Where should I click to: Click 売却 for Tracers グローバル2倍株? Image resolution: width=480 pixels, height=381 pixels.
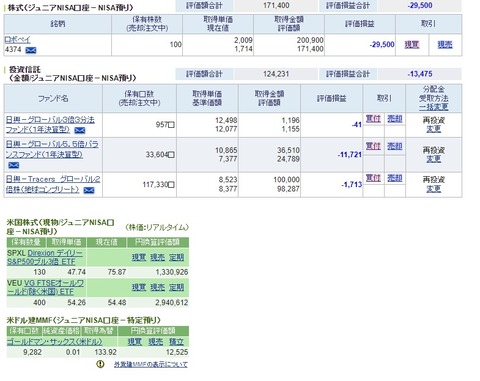coord(395,178)
